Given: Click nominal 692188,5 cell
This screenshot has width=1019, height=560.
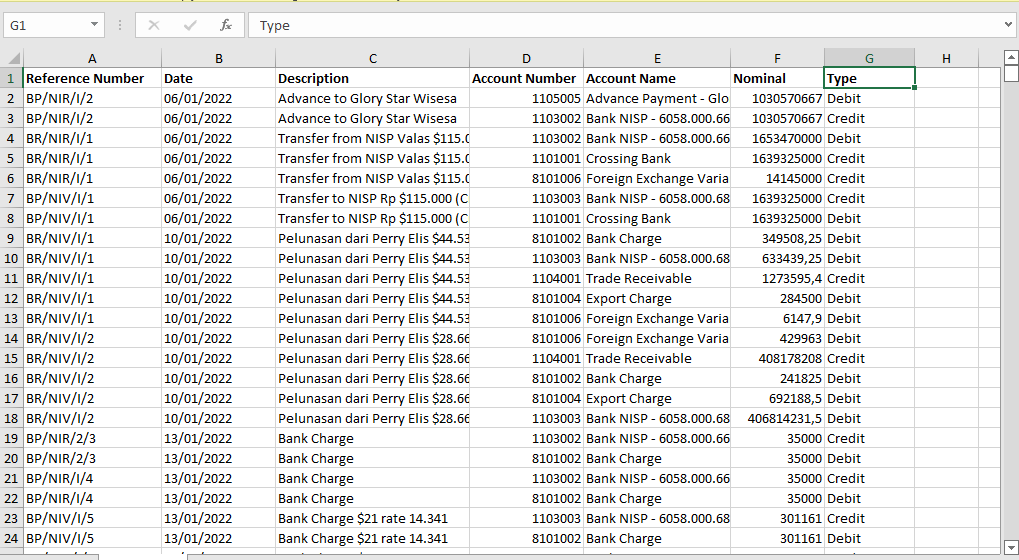Looking at the screenshot, I should [x=777, y=399].
